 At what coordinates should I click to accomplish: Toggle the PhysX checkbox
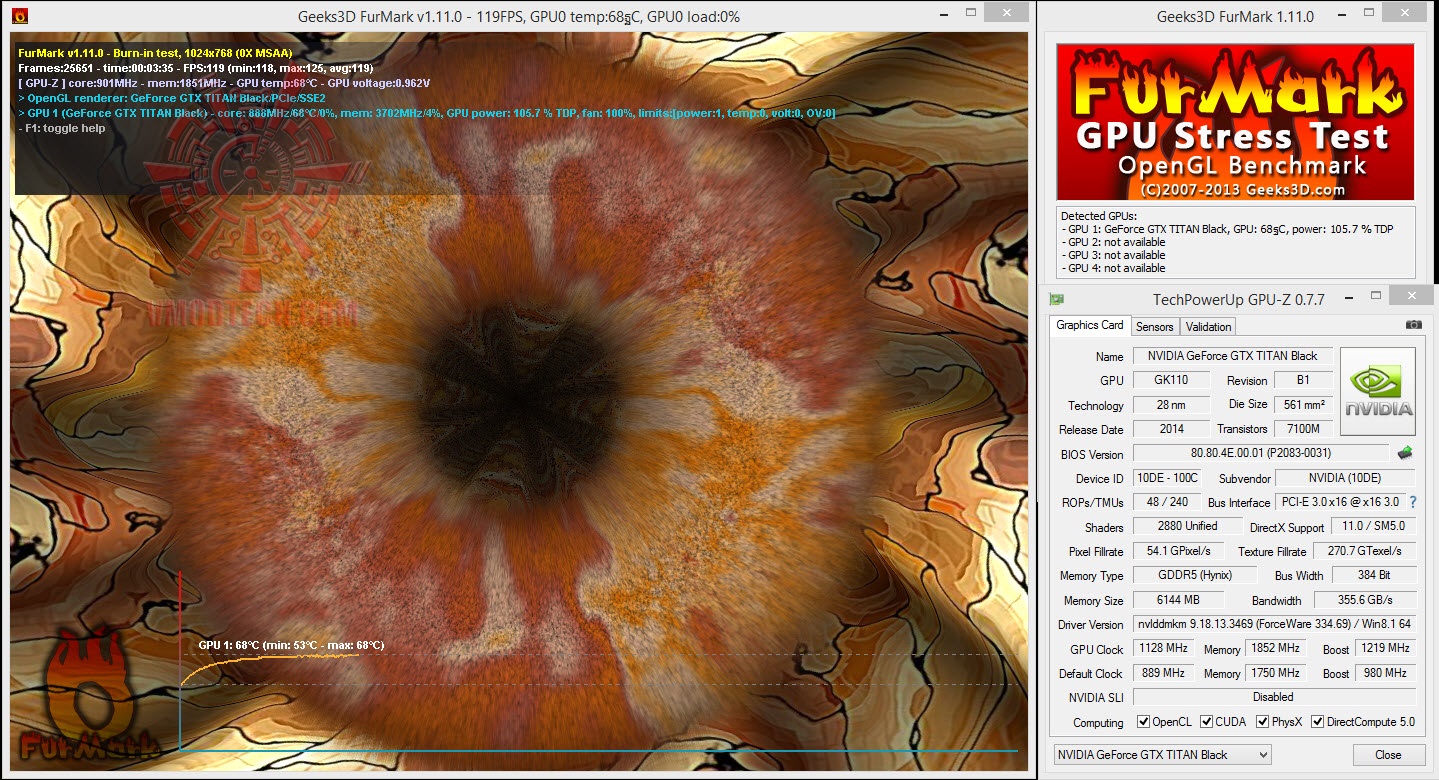[x=1263, y=722]
